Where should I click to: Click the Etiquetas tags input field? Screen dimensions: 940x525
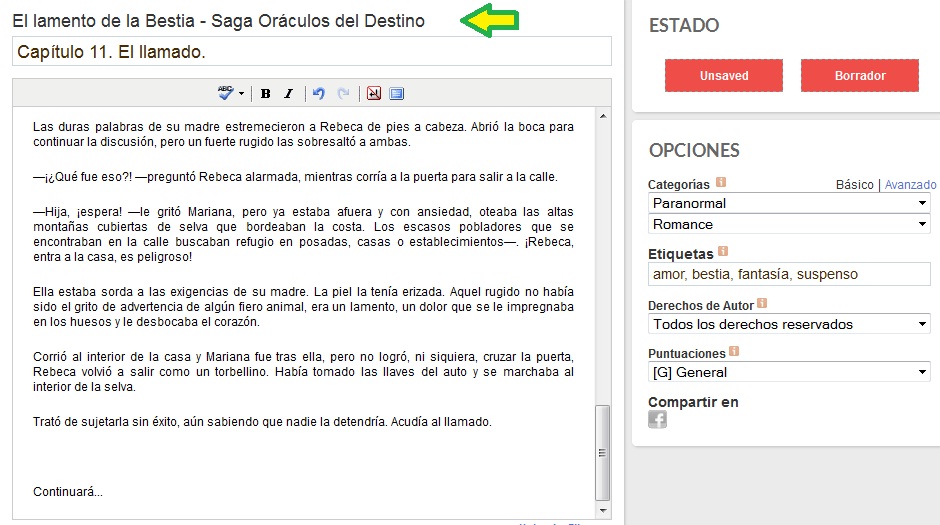point(789,274)
